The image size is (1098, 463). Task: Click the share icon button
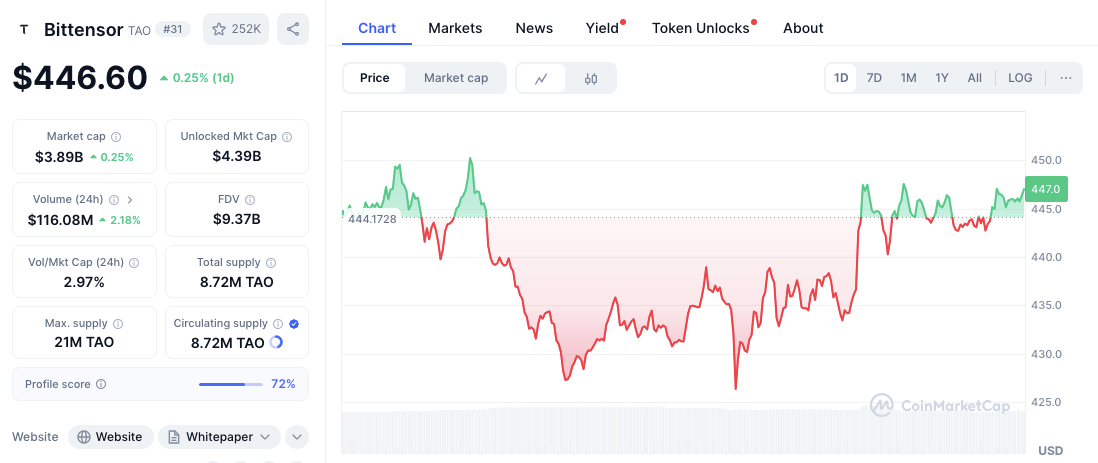(x=293, y=29)
